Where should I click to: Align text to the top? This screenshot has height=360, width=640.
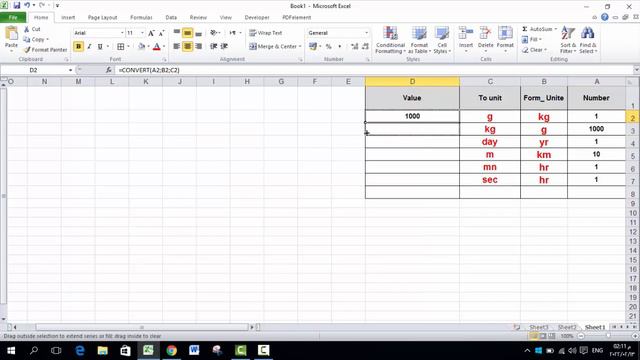coord(177,33)
